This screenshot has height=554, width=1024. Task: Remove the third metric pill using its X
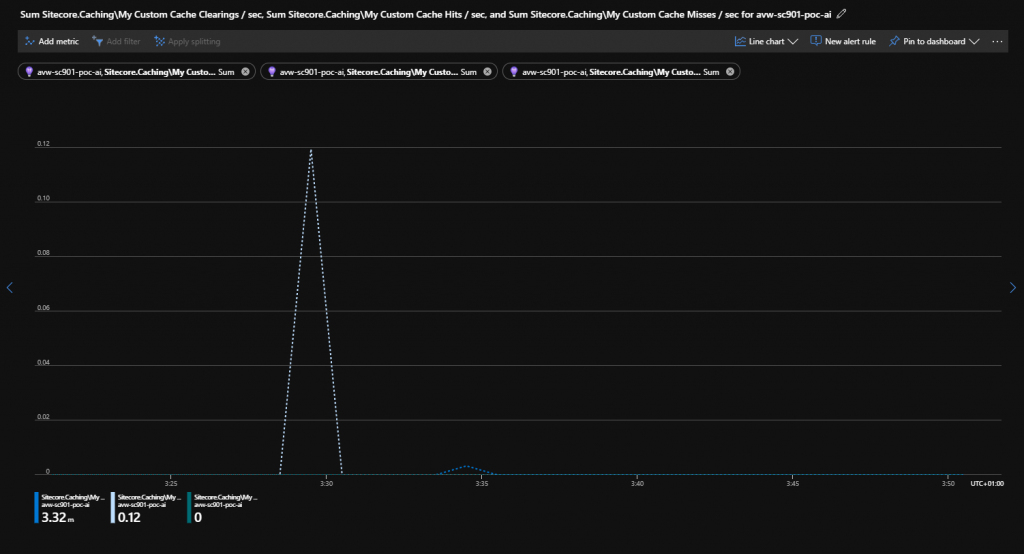pos(730,72)
